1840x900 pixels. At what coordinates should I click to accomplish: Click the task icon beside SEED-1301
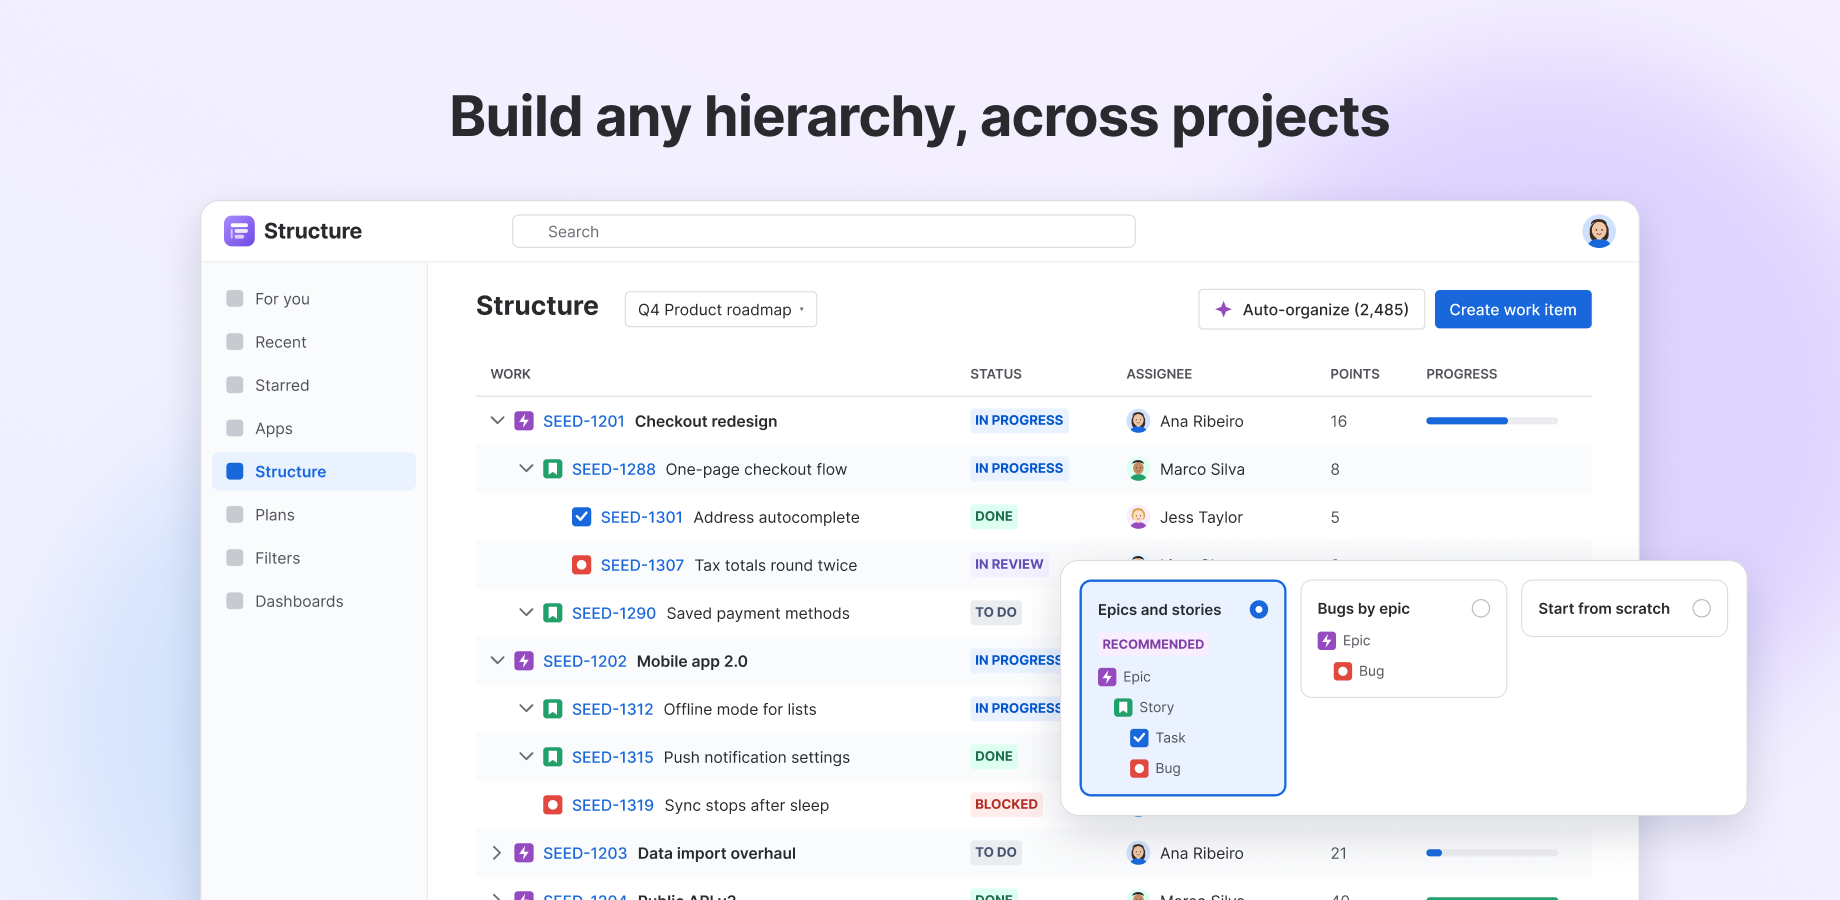coord(582,517)
